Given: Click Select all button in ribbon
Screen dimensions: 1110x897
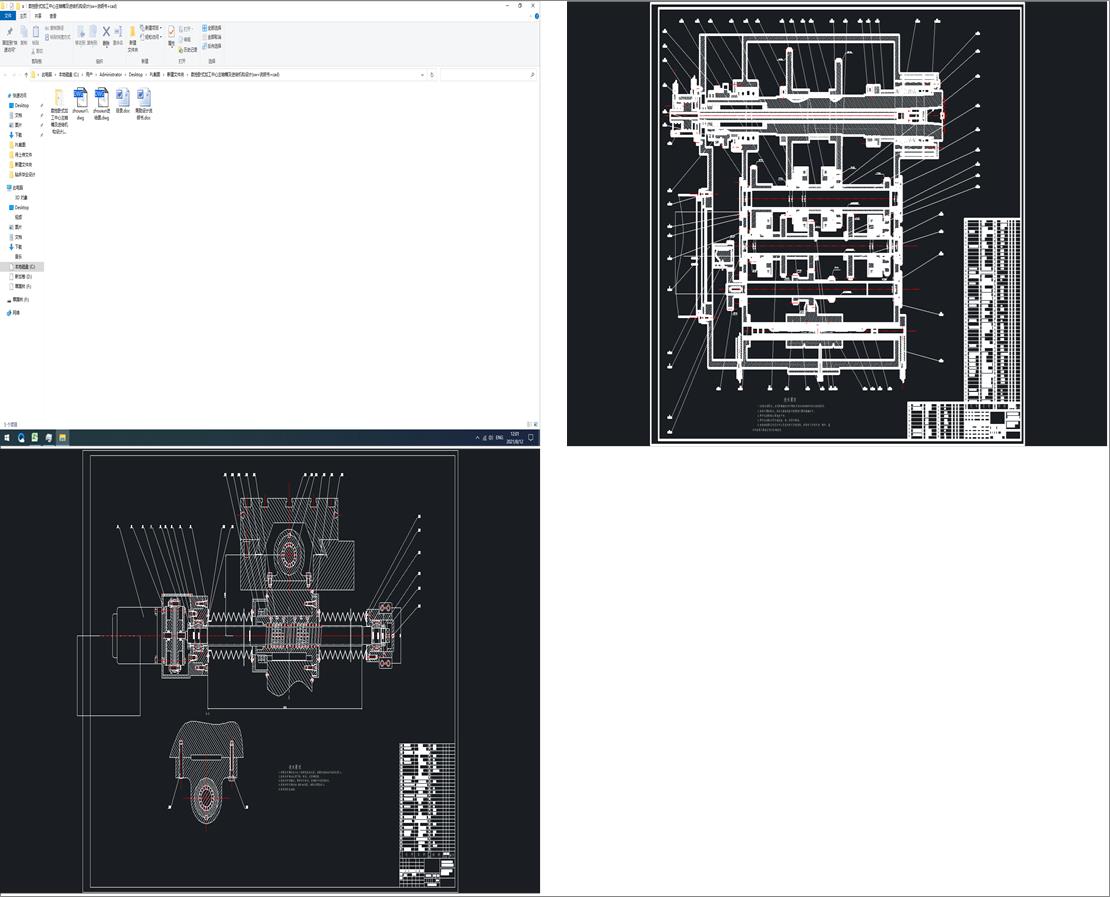Looking at the screenshot, I should click(x=212, y=28).
